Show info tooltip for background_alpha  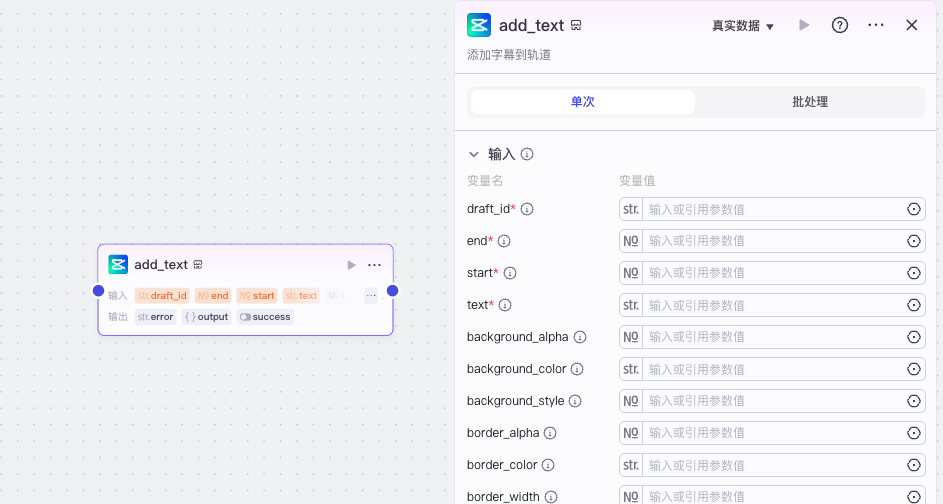pos(580,337)
